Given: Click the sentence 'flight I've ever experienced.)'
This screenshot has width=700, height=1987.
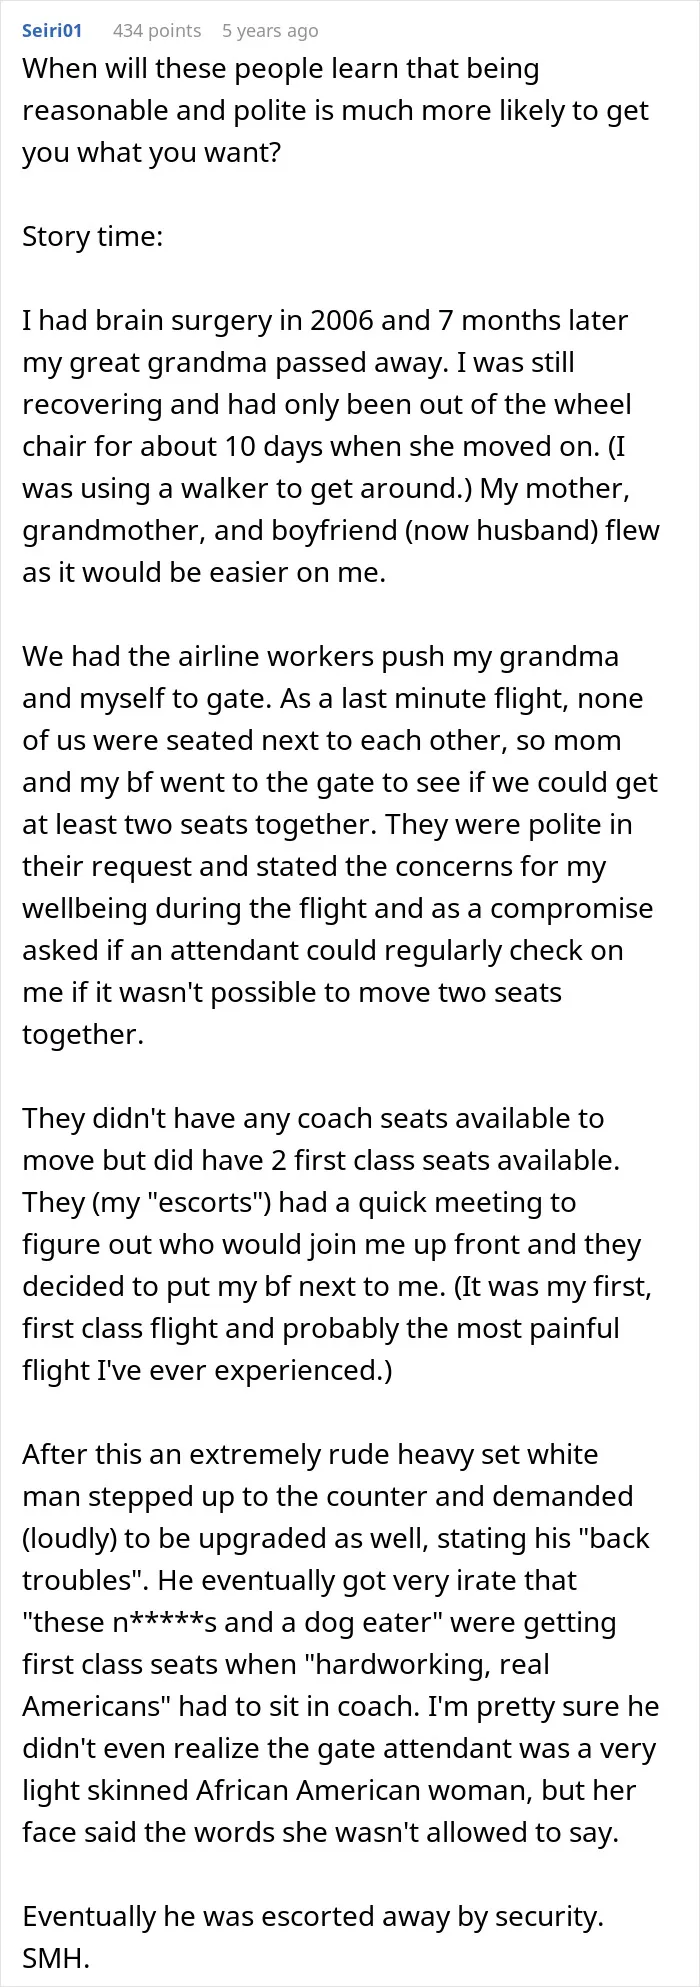Looking at the screenshot, I should tap(207, 1370).
